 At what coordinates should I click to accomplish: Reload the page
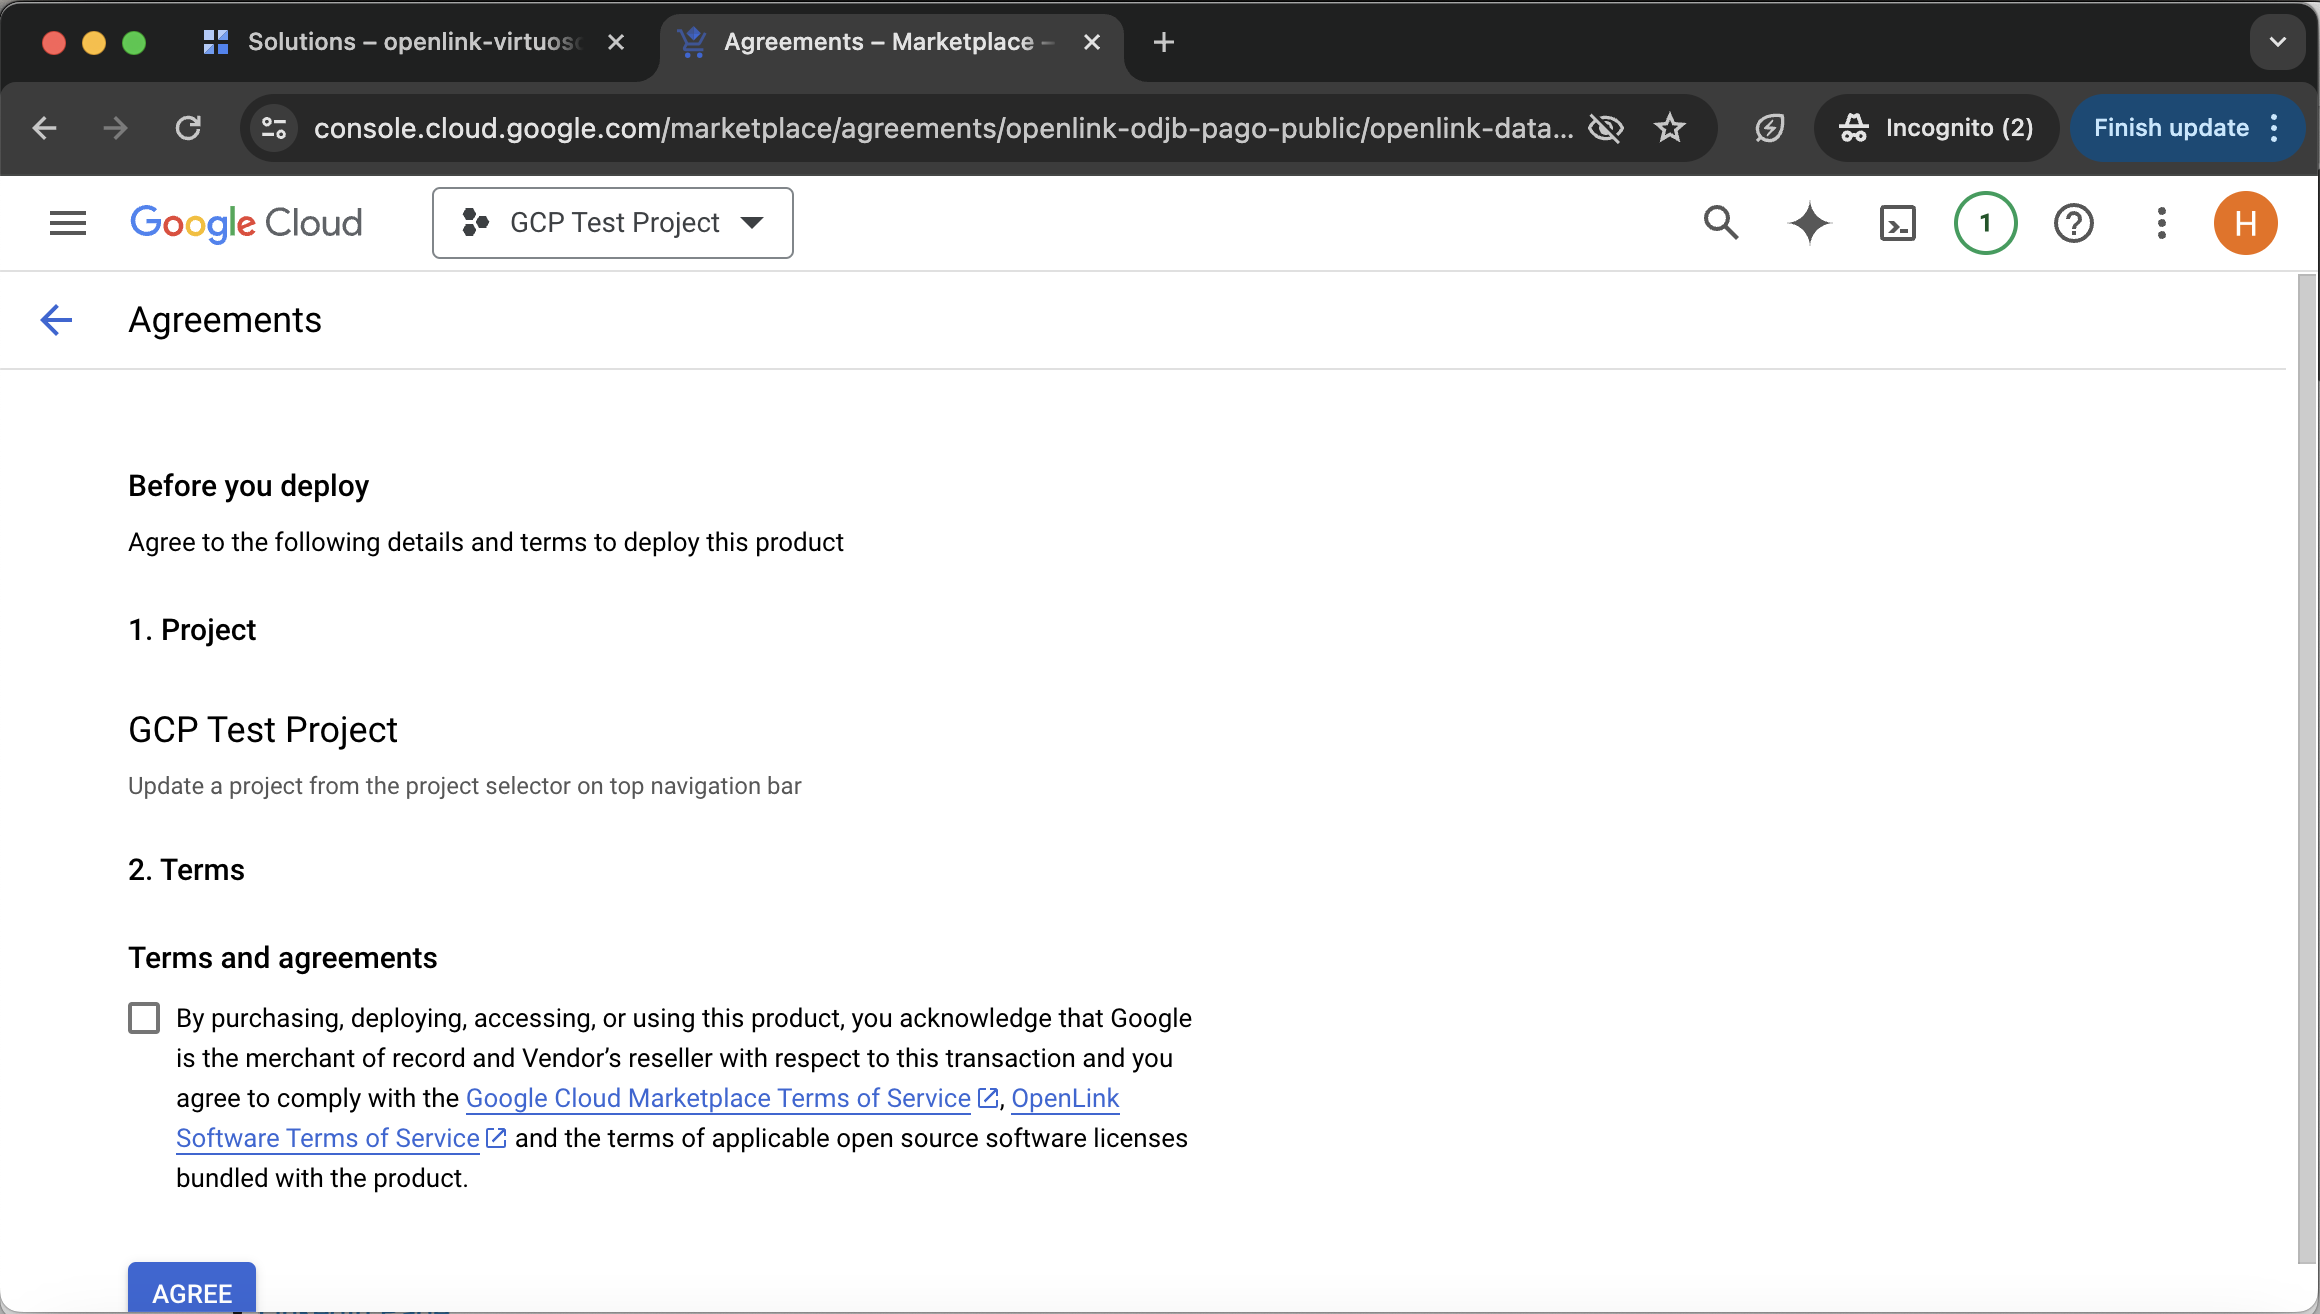[188, 128]
